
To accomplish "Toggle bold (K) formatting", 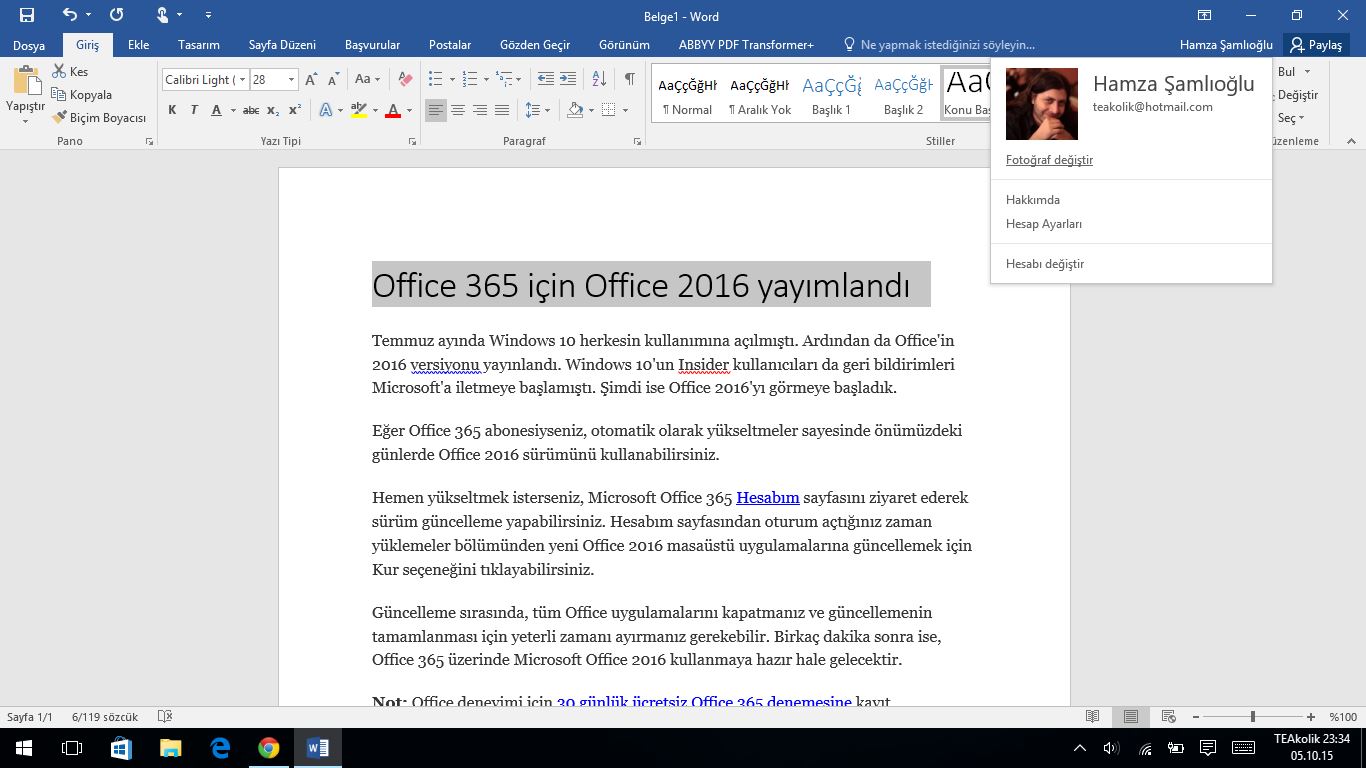I will (172, 110).
